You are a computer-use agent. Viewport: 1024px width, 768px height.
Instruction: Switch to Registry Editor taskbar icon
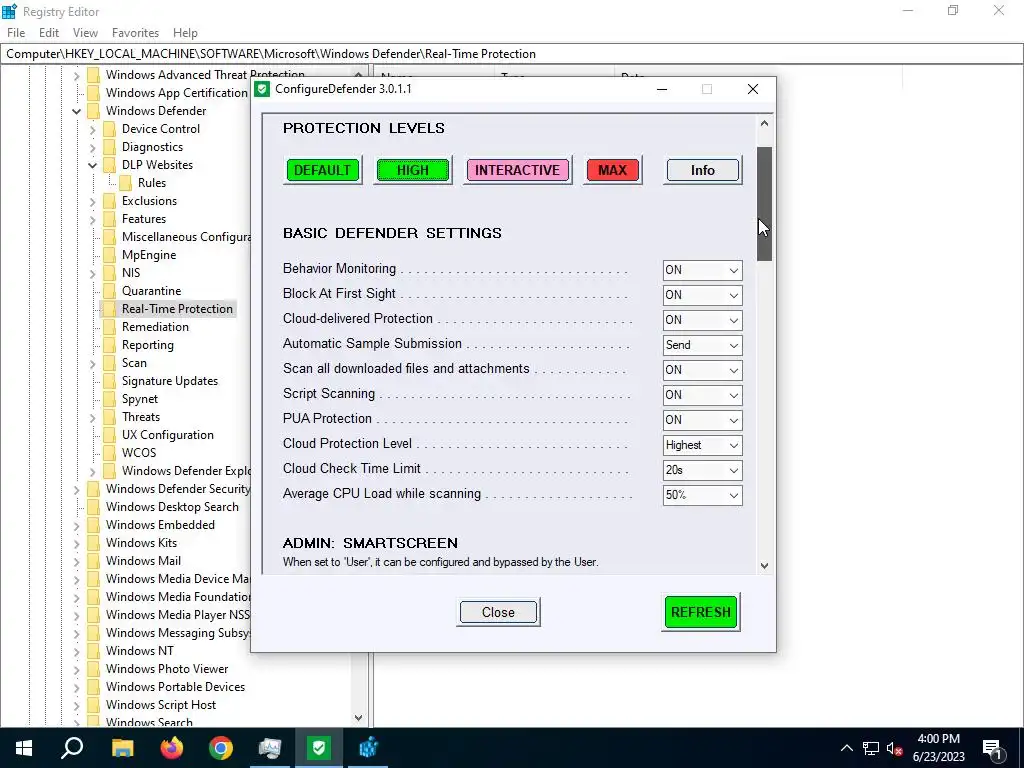pyautogui.click(x=368, y=748)
